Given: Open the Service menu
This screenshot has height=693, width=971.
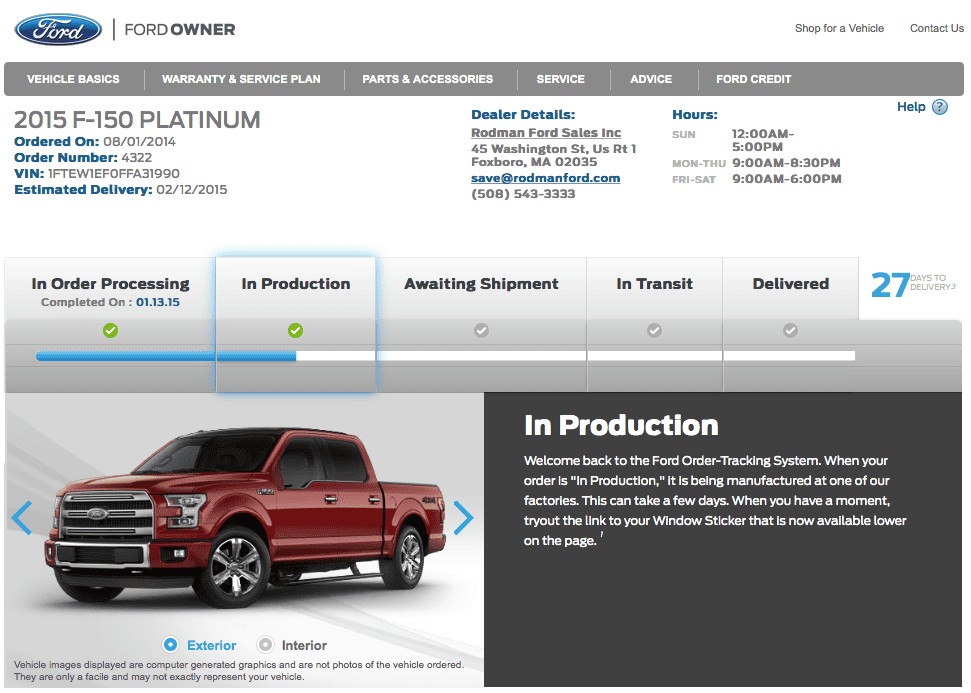Looking at the screenshot, I should click(x=560, y=79).
